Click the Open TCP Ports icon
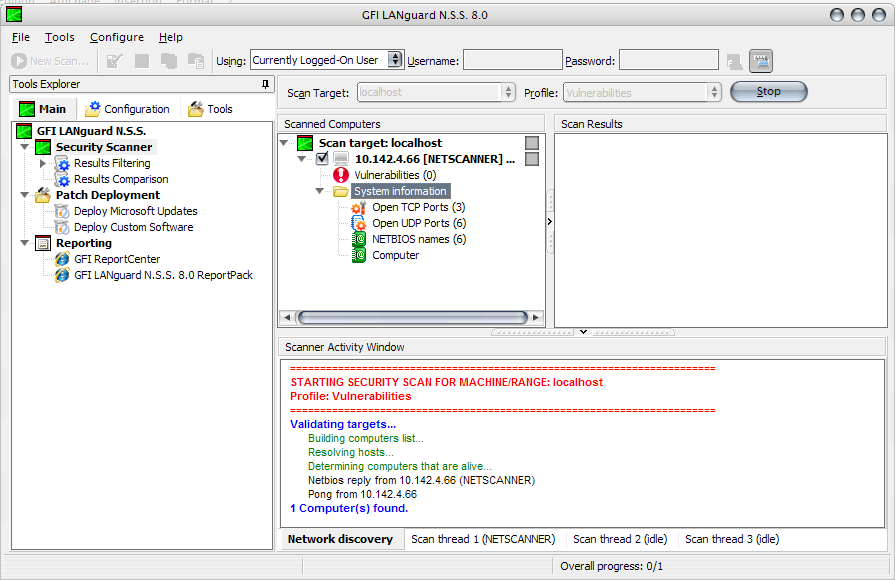The height and width of the screenshot is (580, 895). coord(358,207)
